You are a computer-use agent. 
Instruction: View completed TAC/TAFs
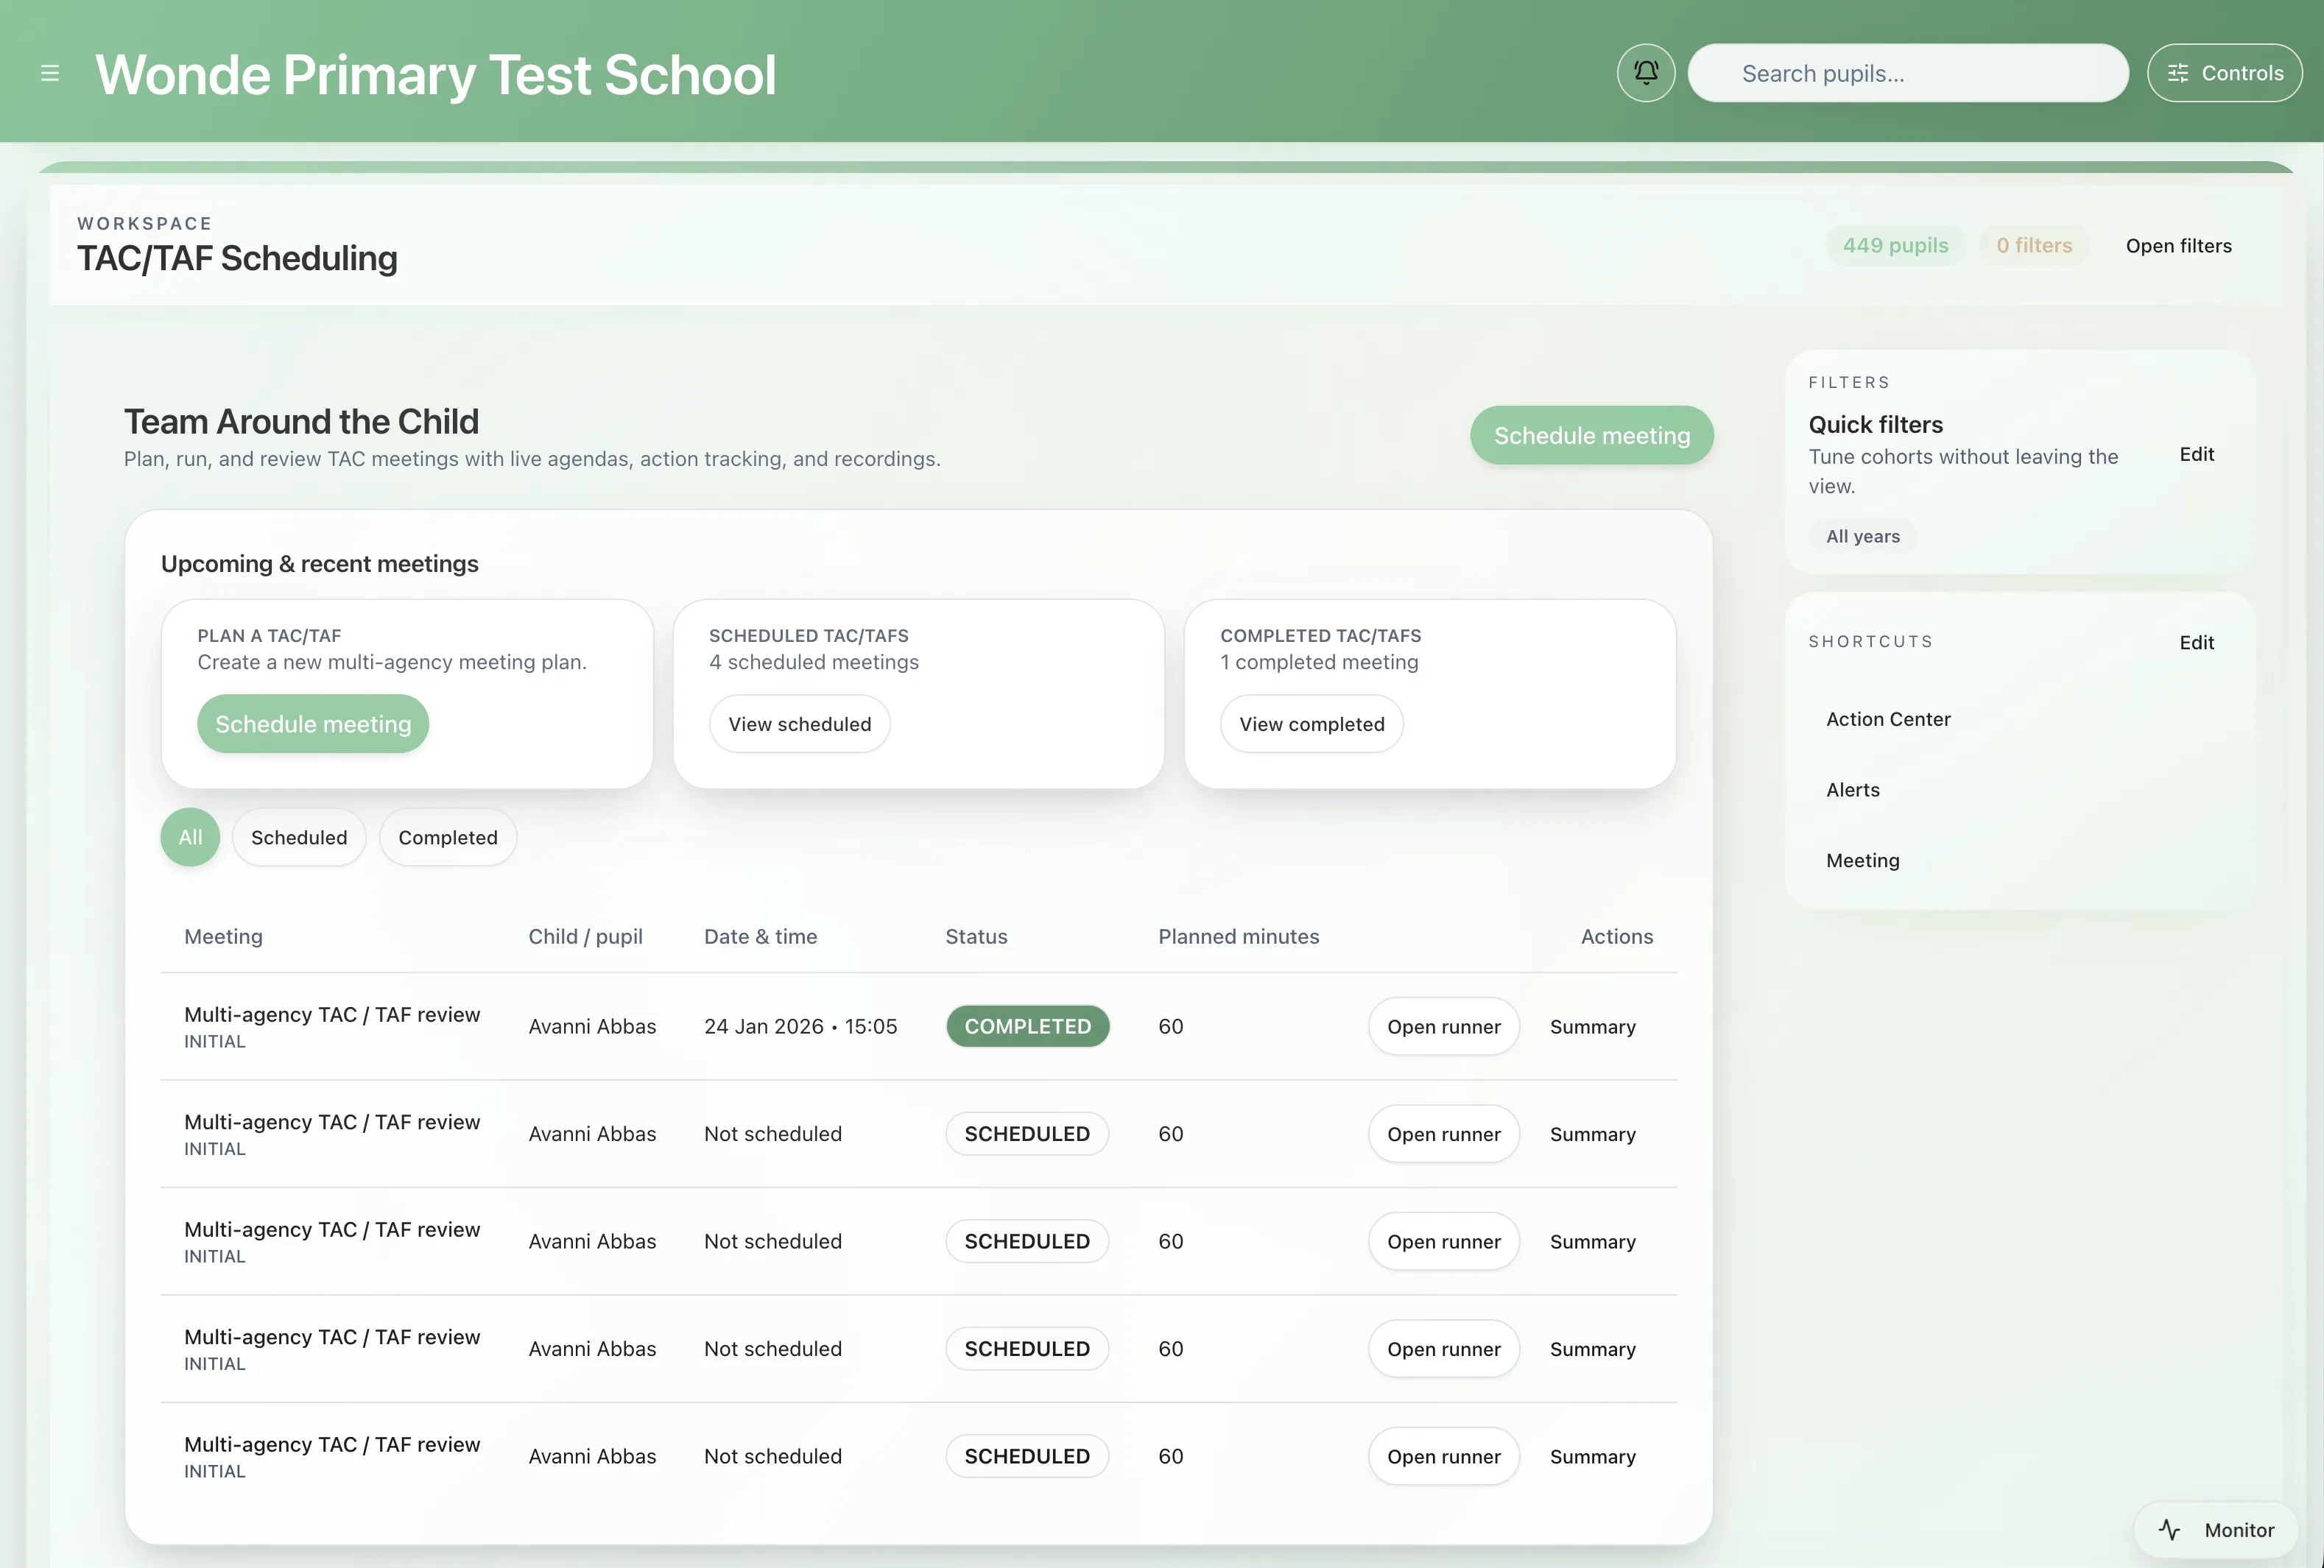[x=1311, y=723]
